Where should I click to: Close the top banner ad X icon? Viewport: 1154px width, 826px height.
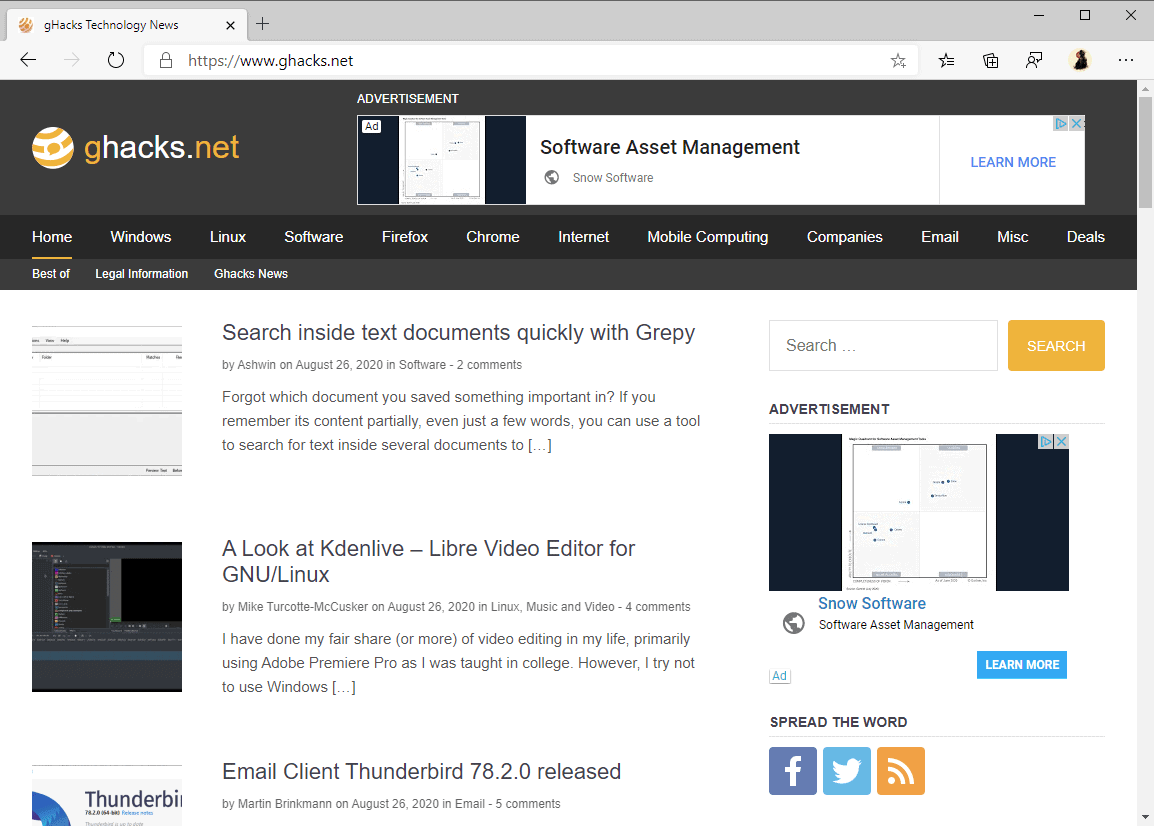[x=1077, y=123]
